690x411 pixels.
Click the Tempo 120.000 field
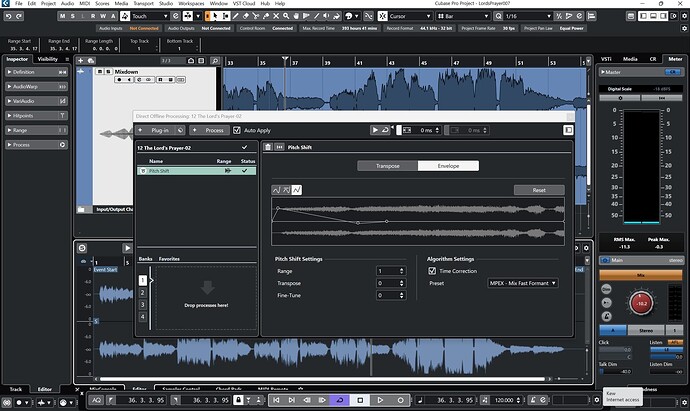coord(505,400)
